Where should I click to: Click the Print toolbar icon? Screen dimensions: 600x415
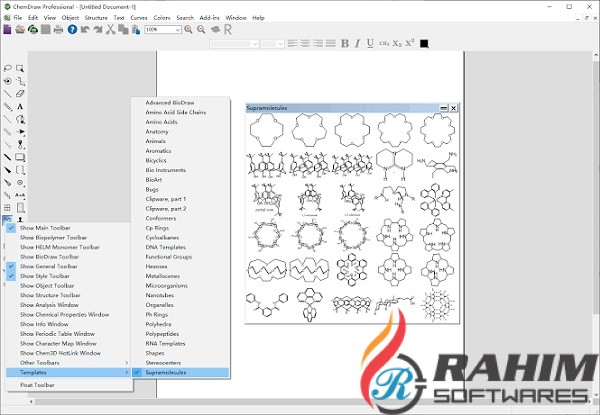[x=58, y=29]
